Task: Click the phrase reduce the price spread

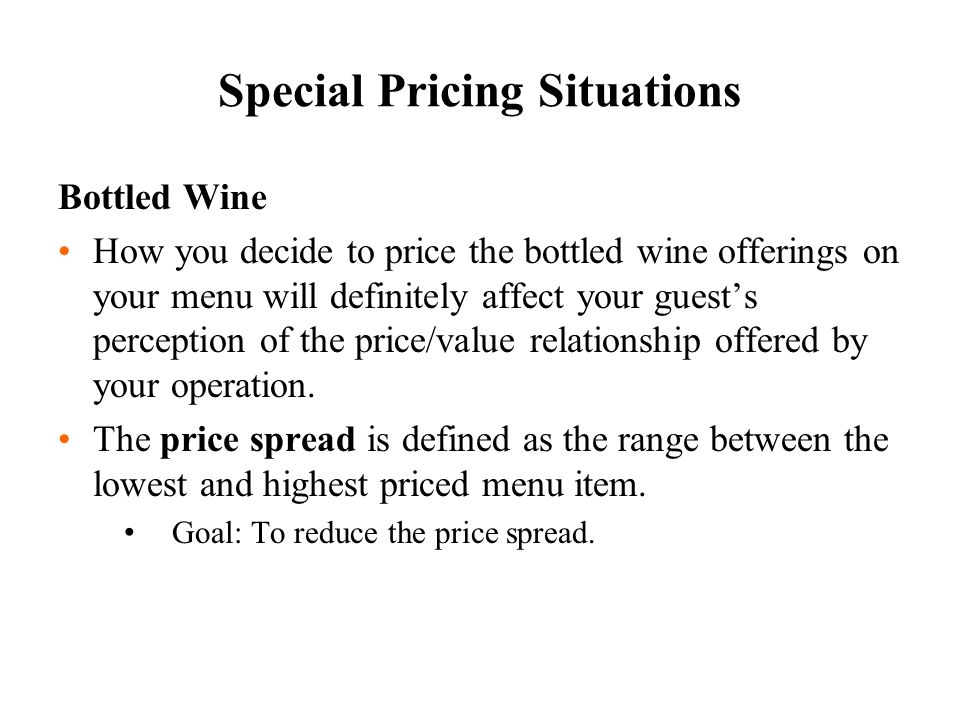Action: pos(444,533)
